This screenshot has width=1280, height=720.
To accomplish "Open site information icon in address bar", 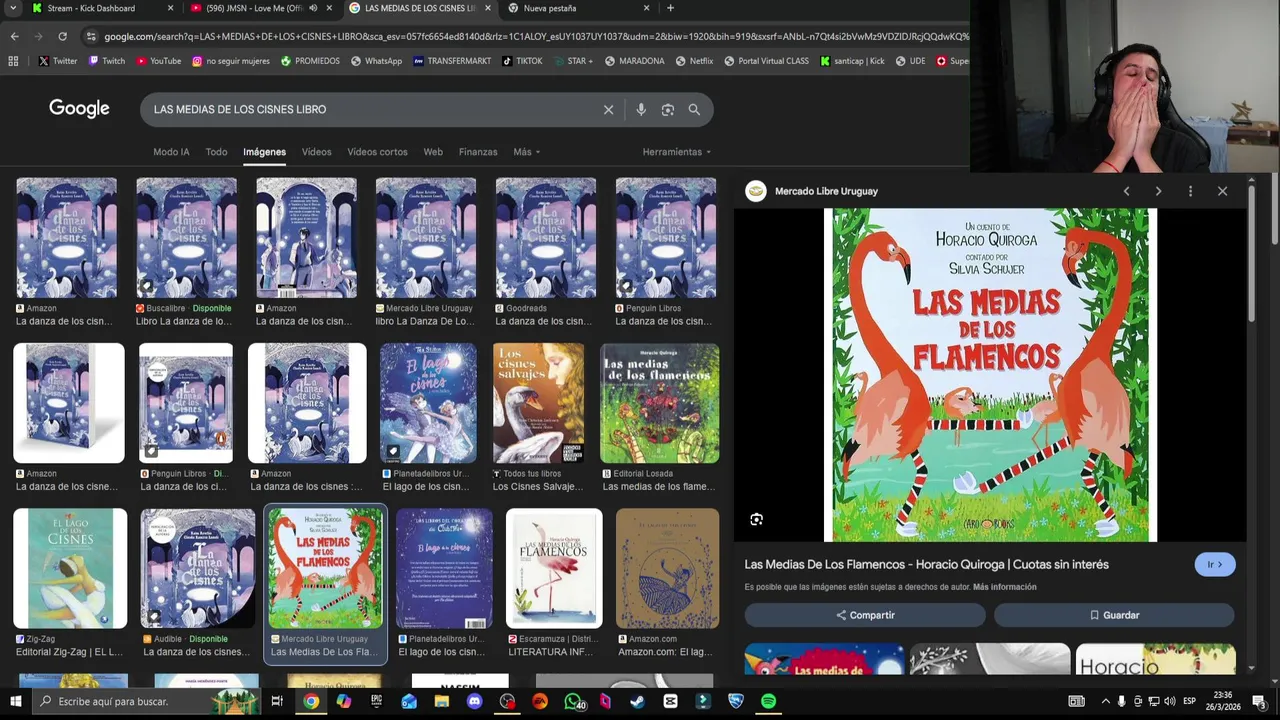I will click(91, 36).
